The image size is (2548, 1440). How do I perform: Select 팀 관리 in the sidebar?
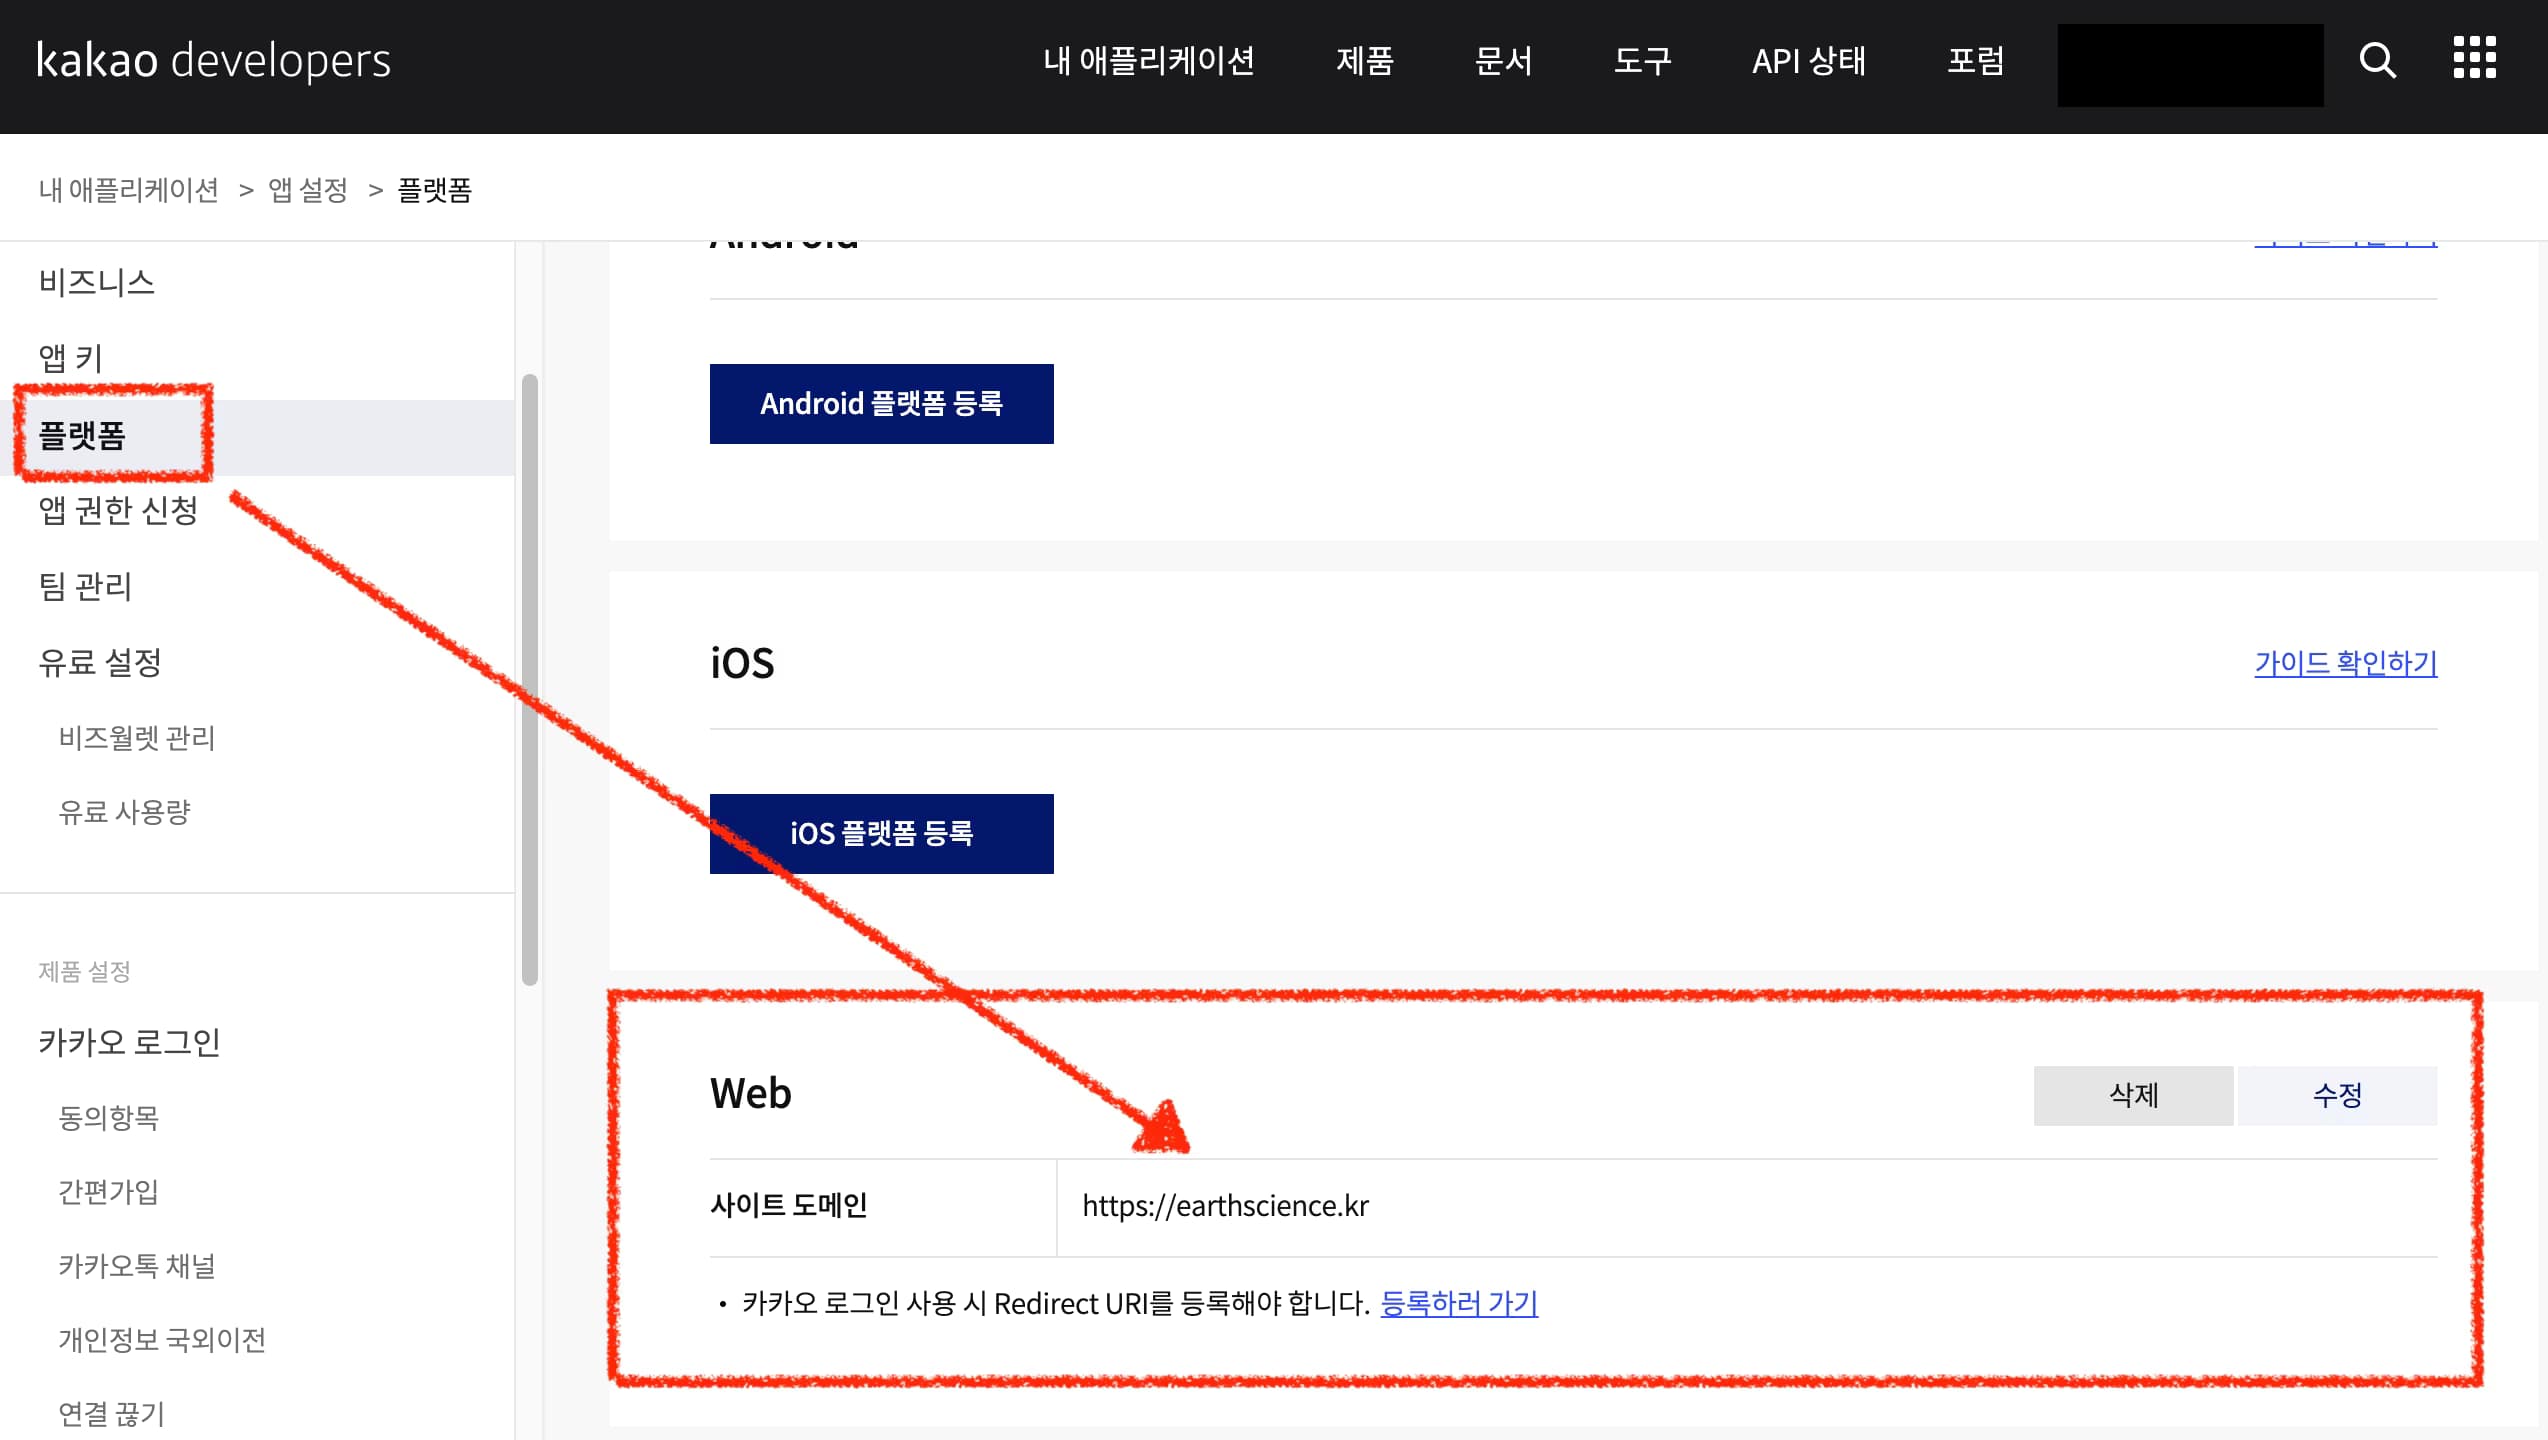[x=85, y=586]
